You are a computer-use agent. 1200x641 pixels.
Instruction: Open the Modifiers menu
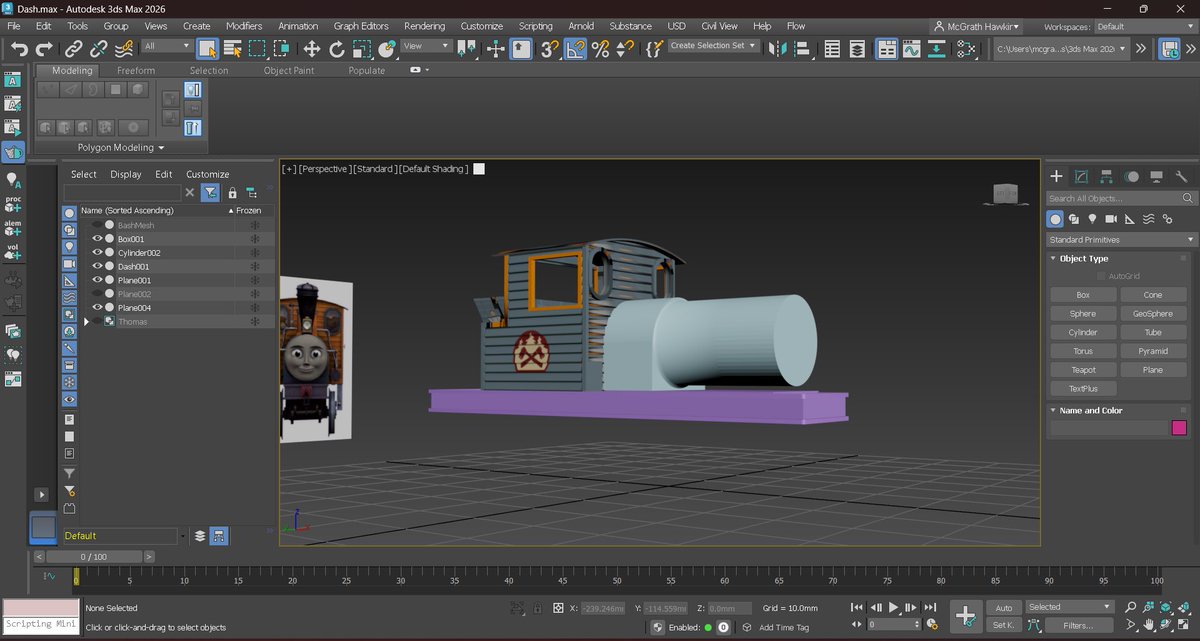(x=244, y=26)
